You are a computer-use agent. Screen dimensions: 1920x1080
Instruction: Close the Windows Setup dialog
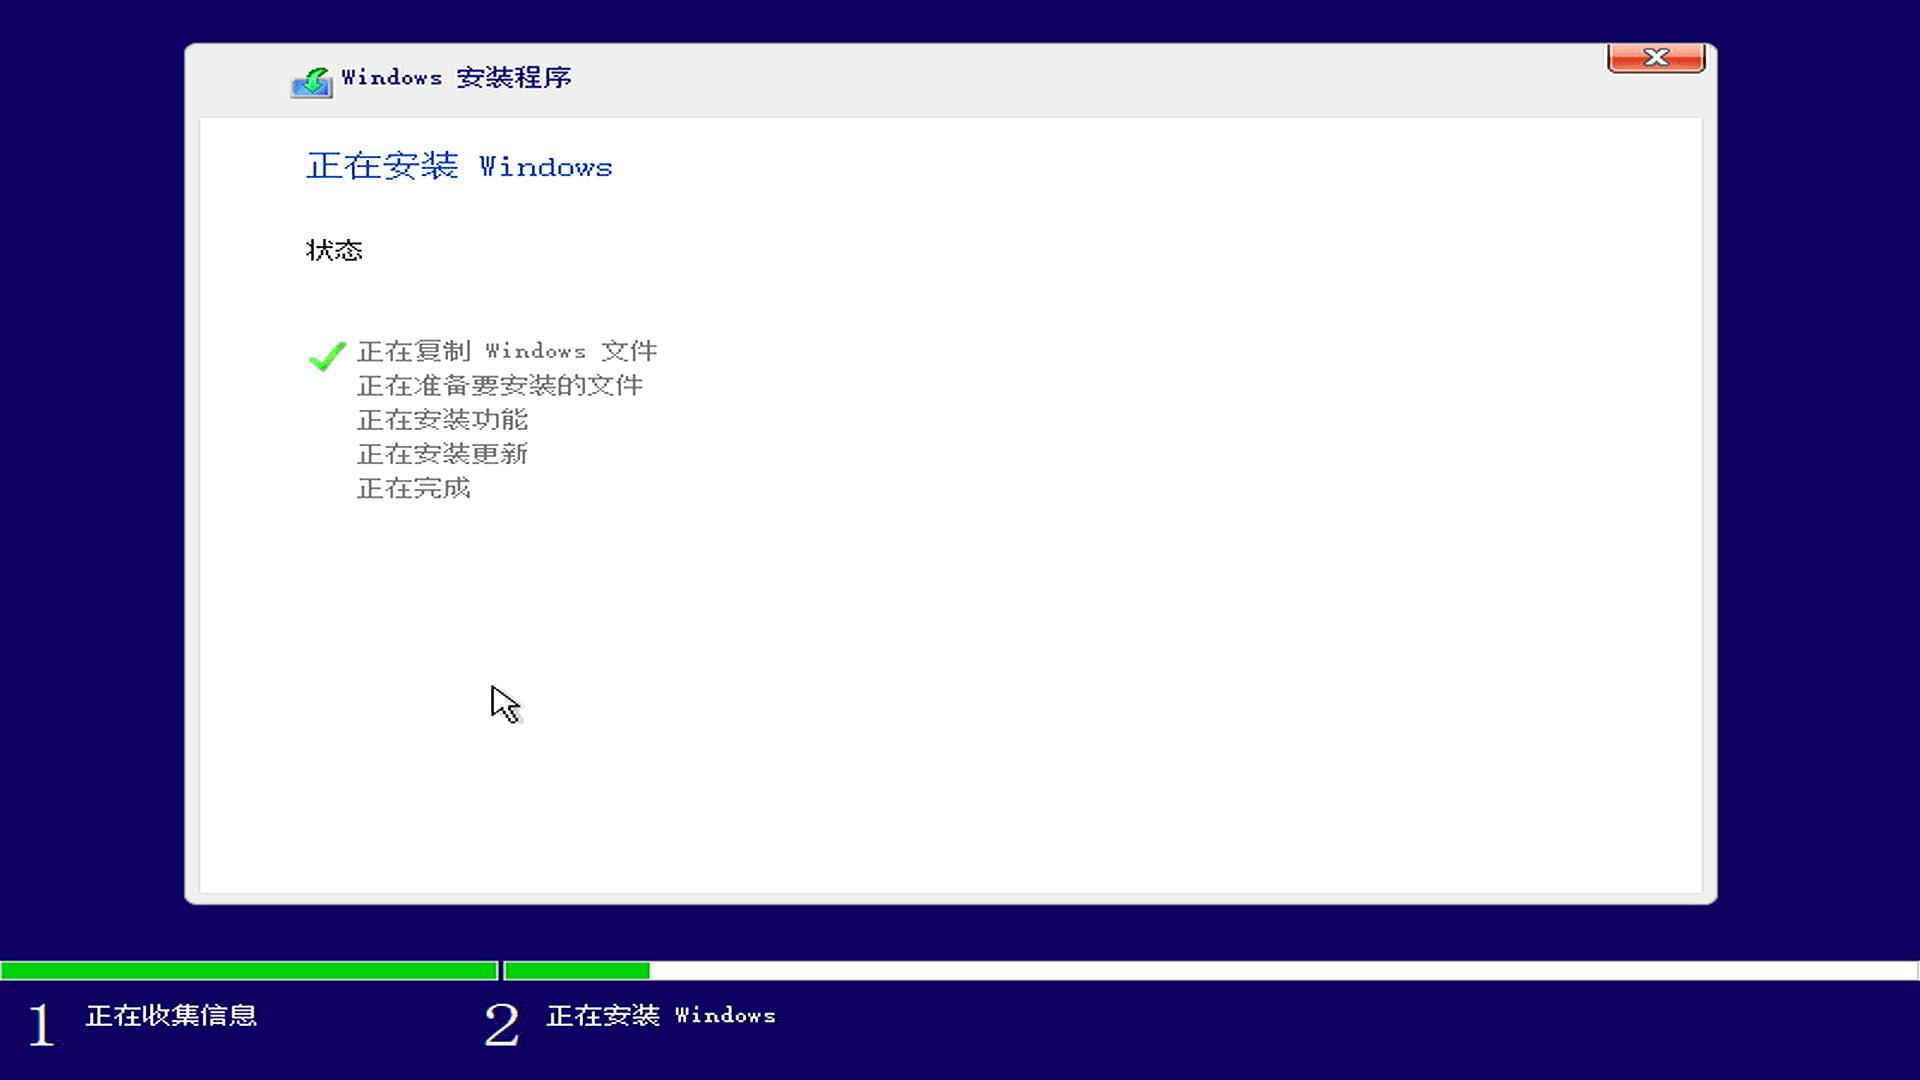click(1655, 57)
